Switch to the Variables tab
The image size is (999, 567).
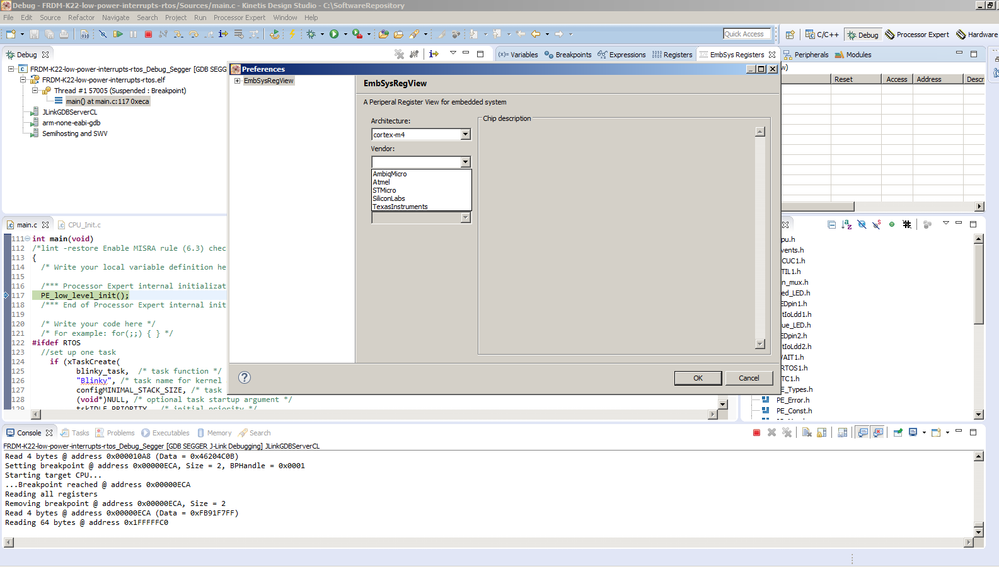(x=518, y=55)
